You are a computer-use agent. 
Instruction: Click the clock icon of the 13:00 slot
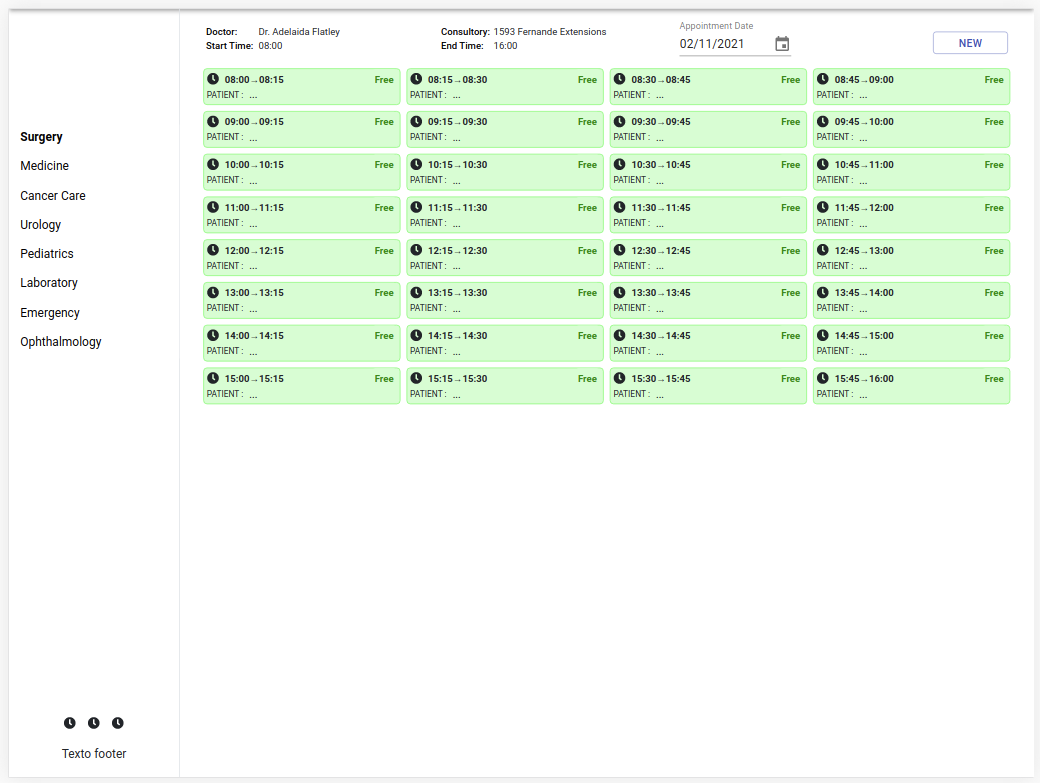(x=213, y=292)
